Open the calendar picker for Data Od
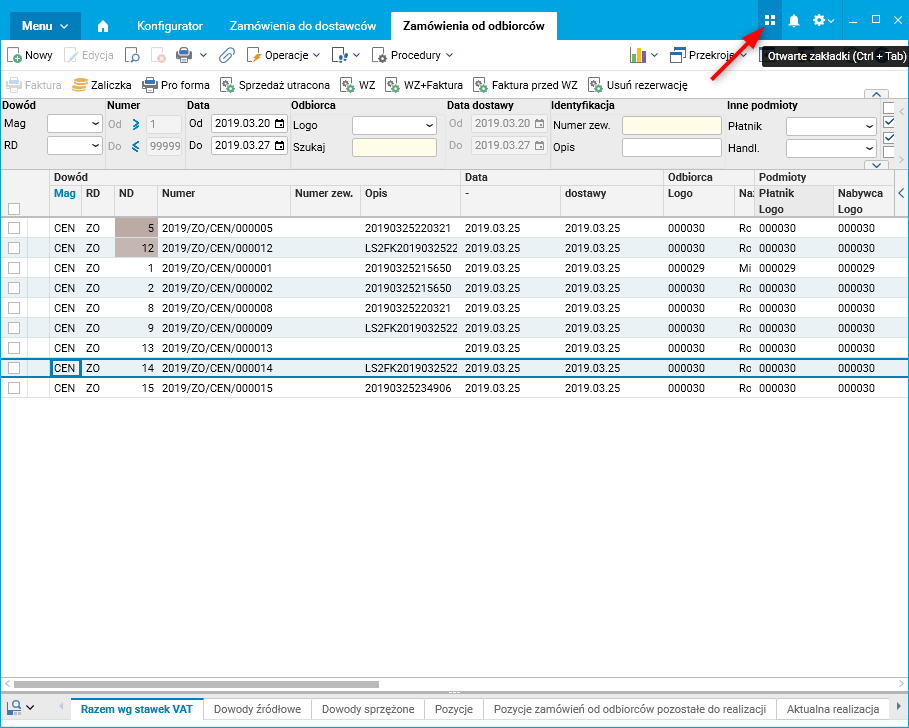The width and height of the screenshot is (909, 728). [x=279, y=124]
